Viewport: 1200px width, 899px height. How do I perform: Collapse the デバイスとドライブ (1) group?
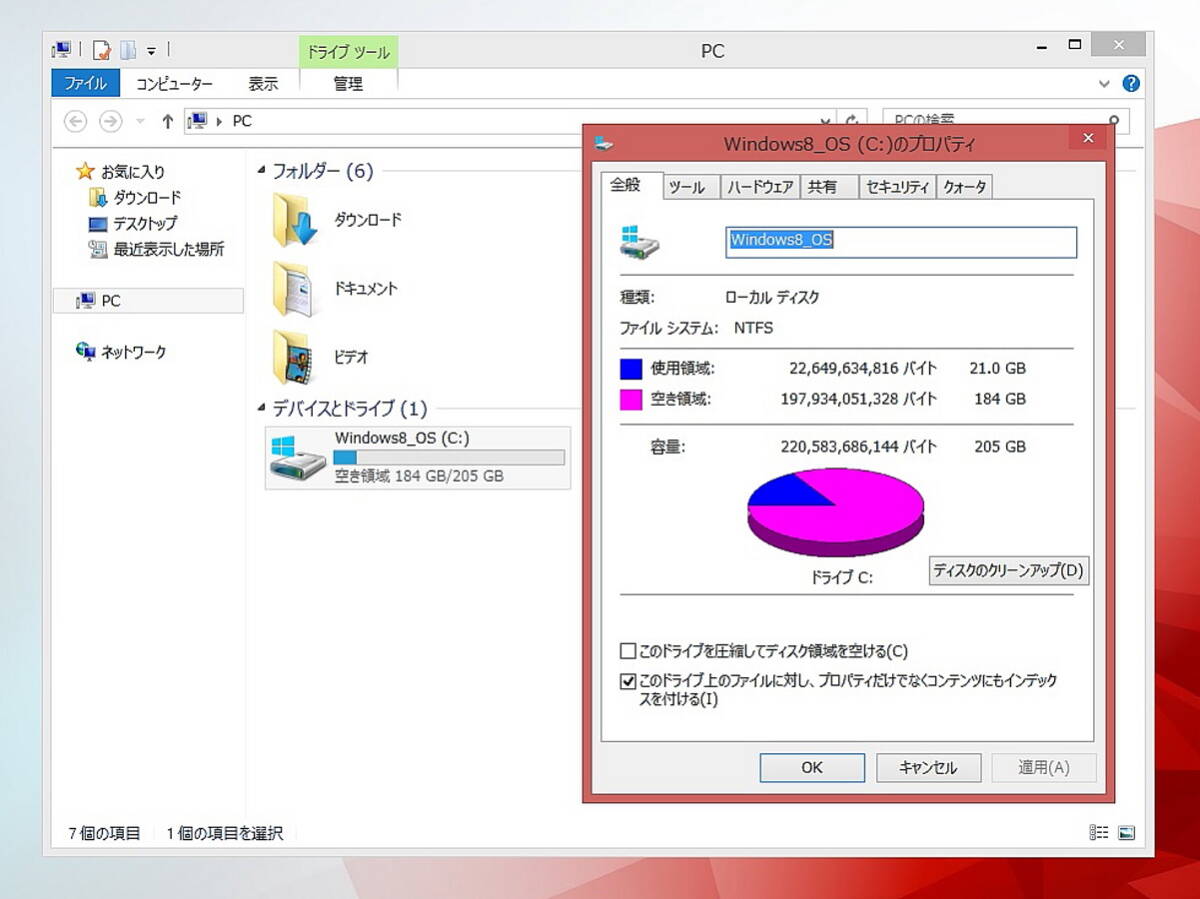click(x=263, y=409)
